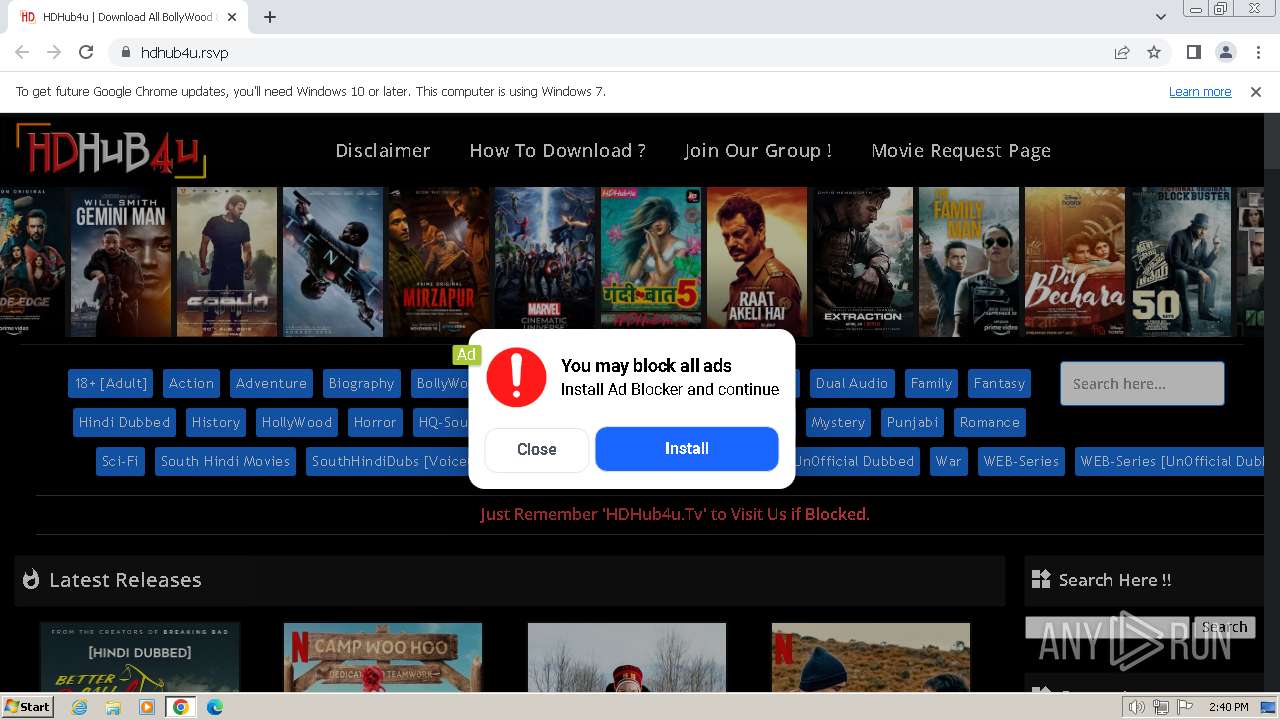The image size is (1280, 720).
Task: Click the Extraction movie poster
Action: point(863,262)
